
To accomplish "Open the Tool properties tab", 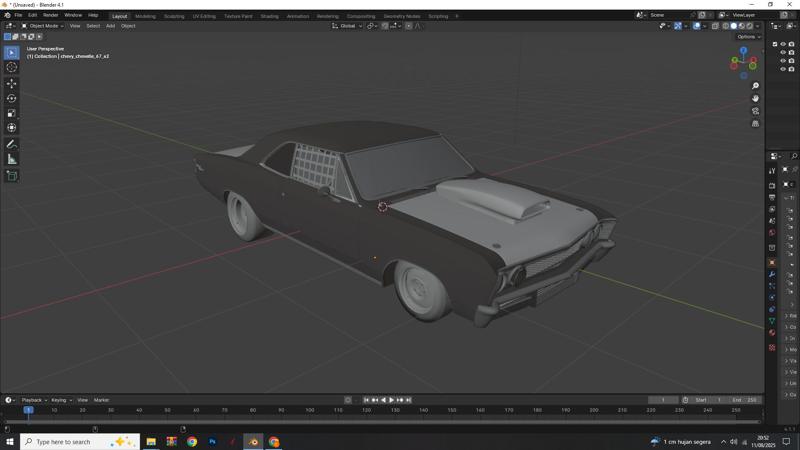I will click(772, 171).
